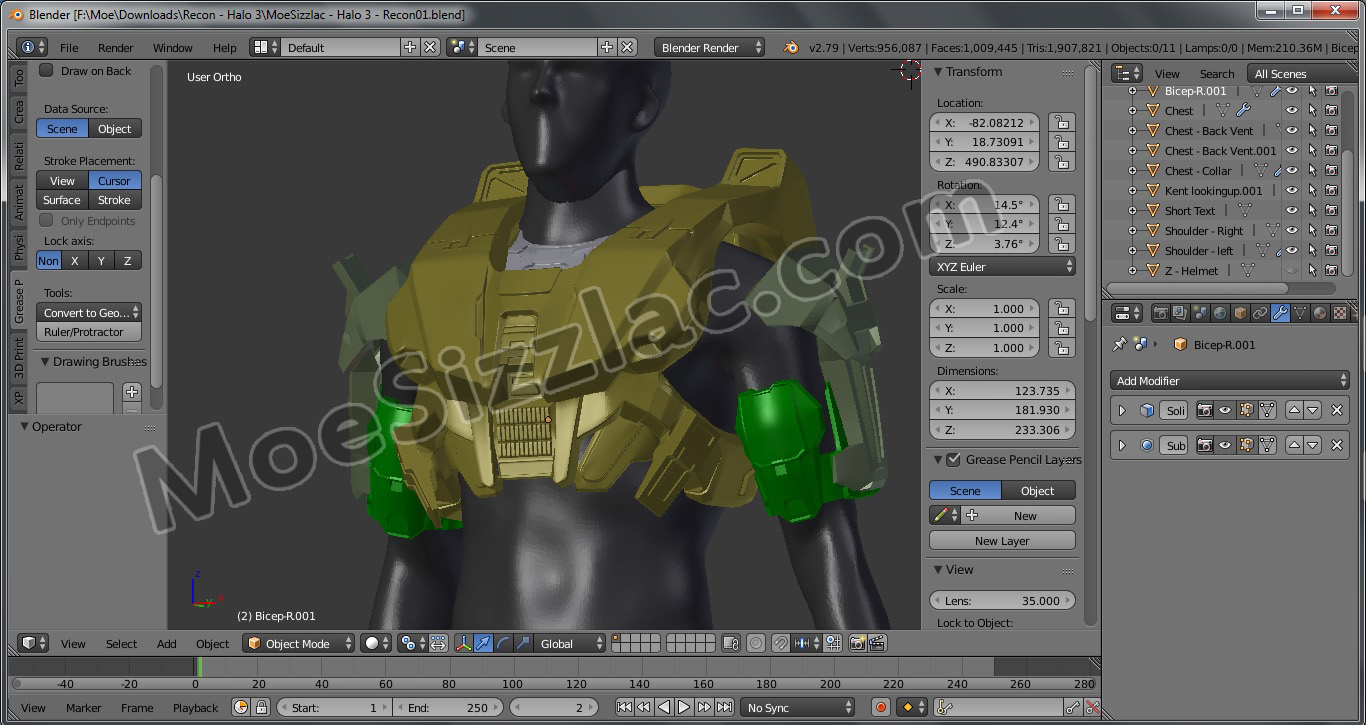Select the rotate manipulator arc icon
The width and height of the screenshot is (1366, 725).
tap(503, 644)
